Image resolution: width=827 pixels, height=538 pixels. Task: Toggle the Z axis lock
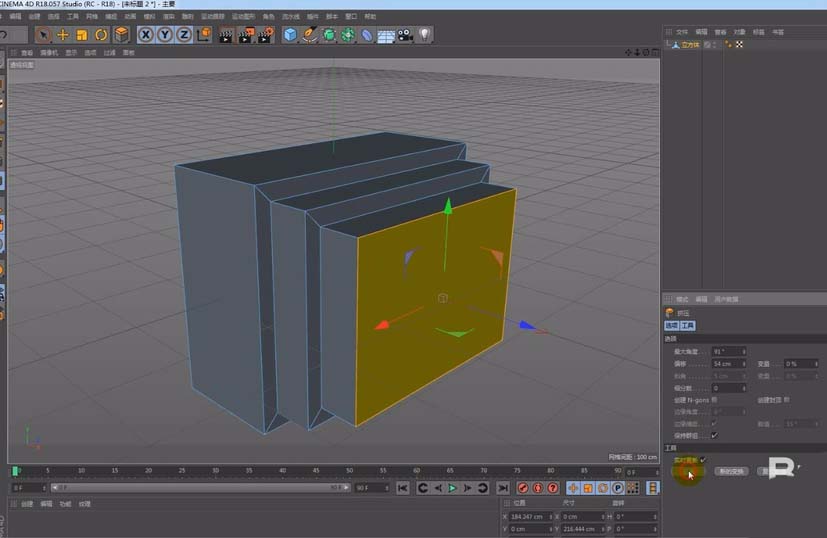pyautogui.click(x=183, y=35)
